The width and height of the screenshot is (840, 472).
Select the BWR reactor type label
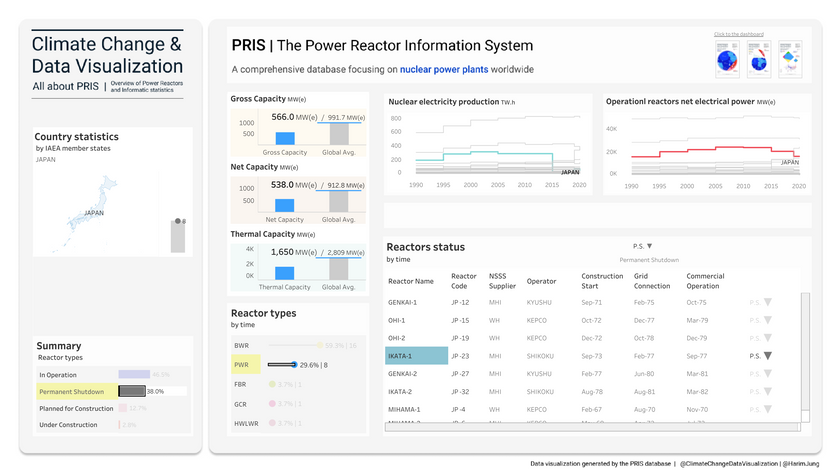242,346
